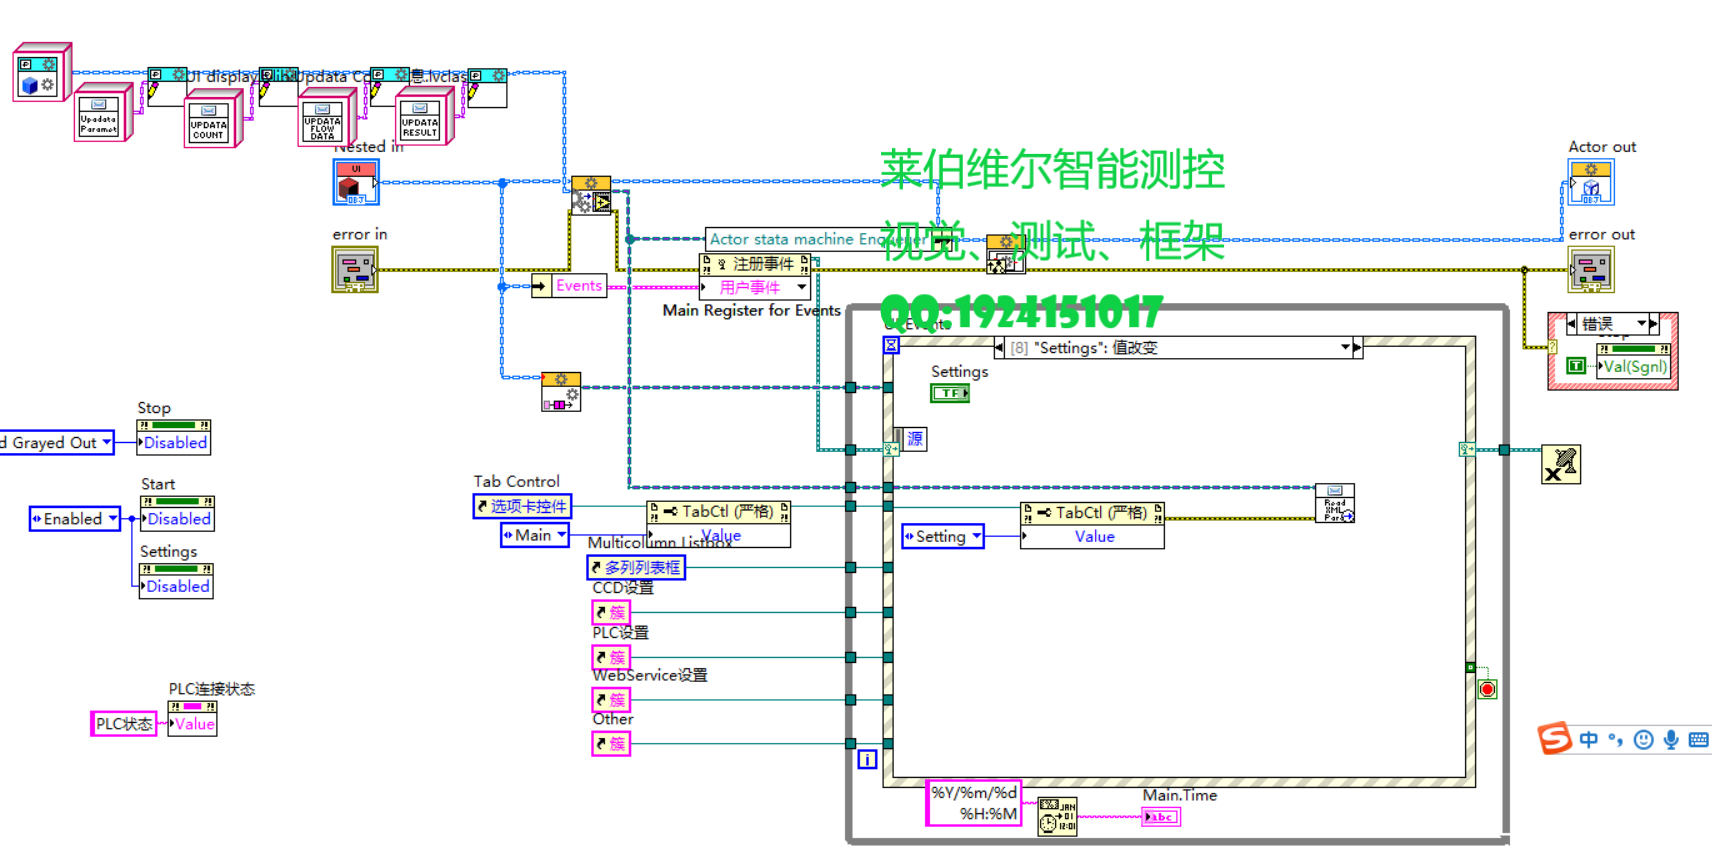Click the Main.Time string indicator terminal
This screenshot has height=863, width=1712.
click(1161, 817)
